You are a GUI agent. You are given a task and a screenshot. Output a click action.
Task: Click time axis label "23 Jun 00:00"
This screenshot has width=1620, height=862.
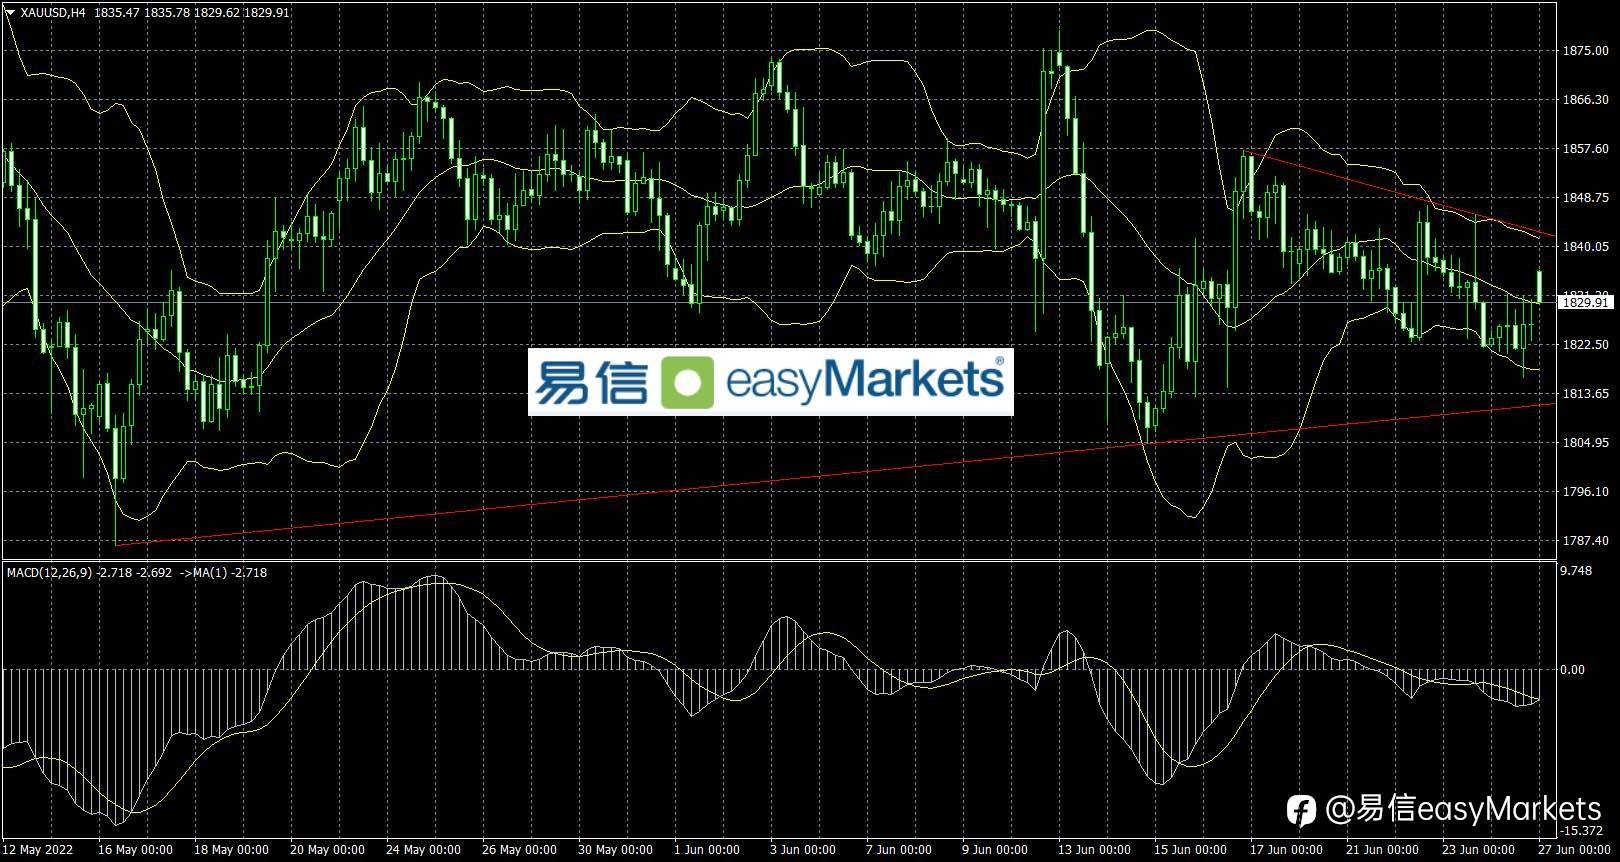coord(1479,850)
